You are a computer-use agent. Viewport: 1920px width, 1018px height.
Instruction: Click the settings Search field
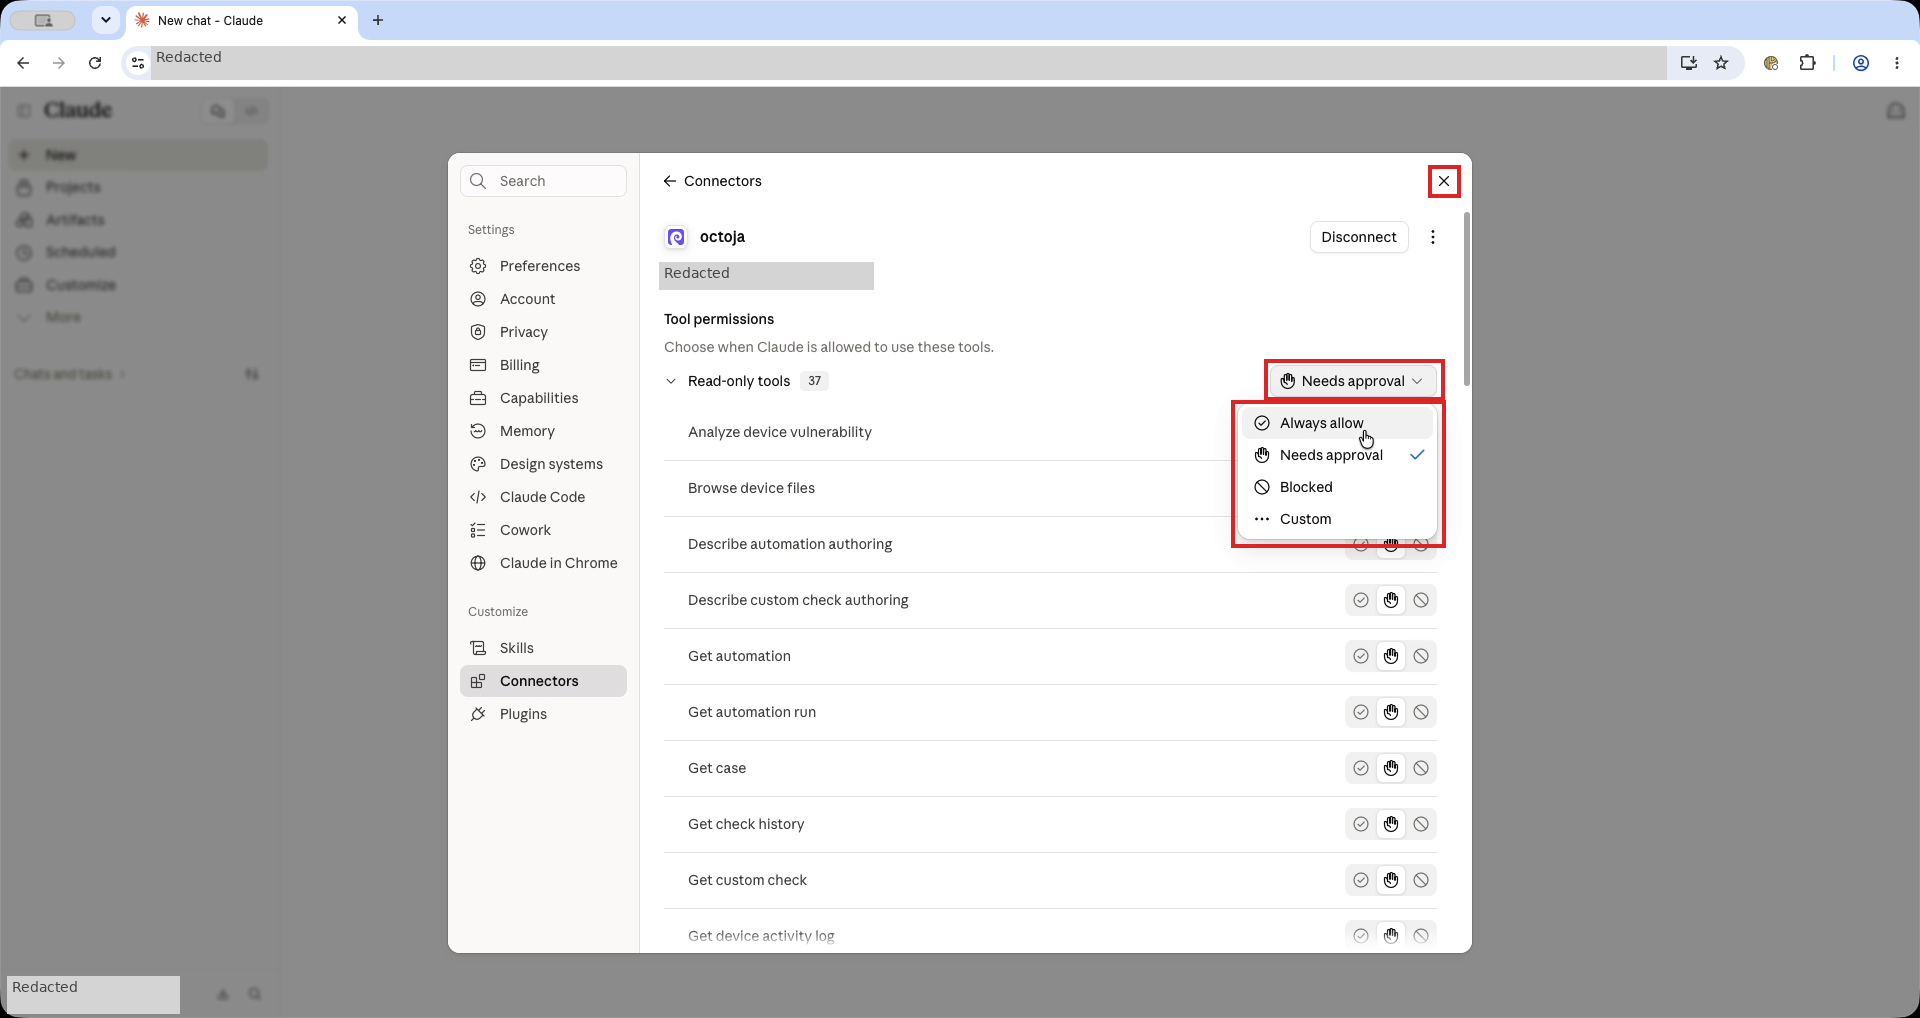(543, 181)
